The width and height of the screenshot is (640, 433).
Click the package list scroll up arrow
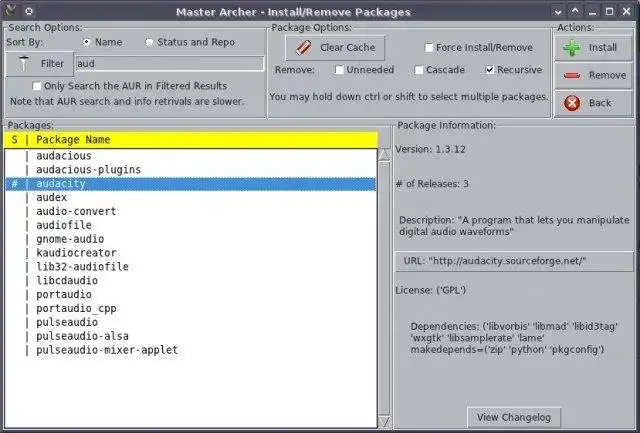pyautogui.click(x=384, y=155)
